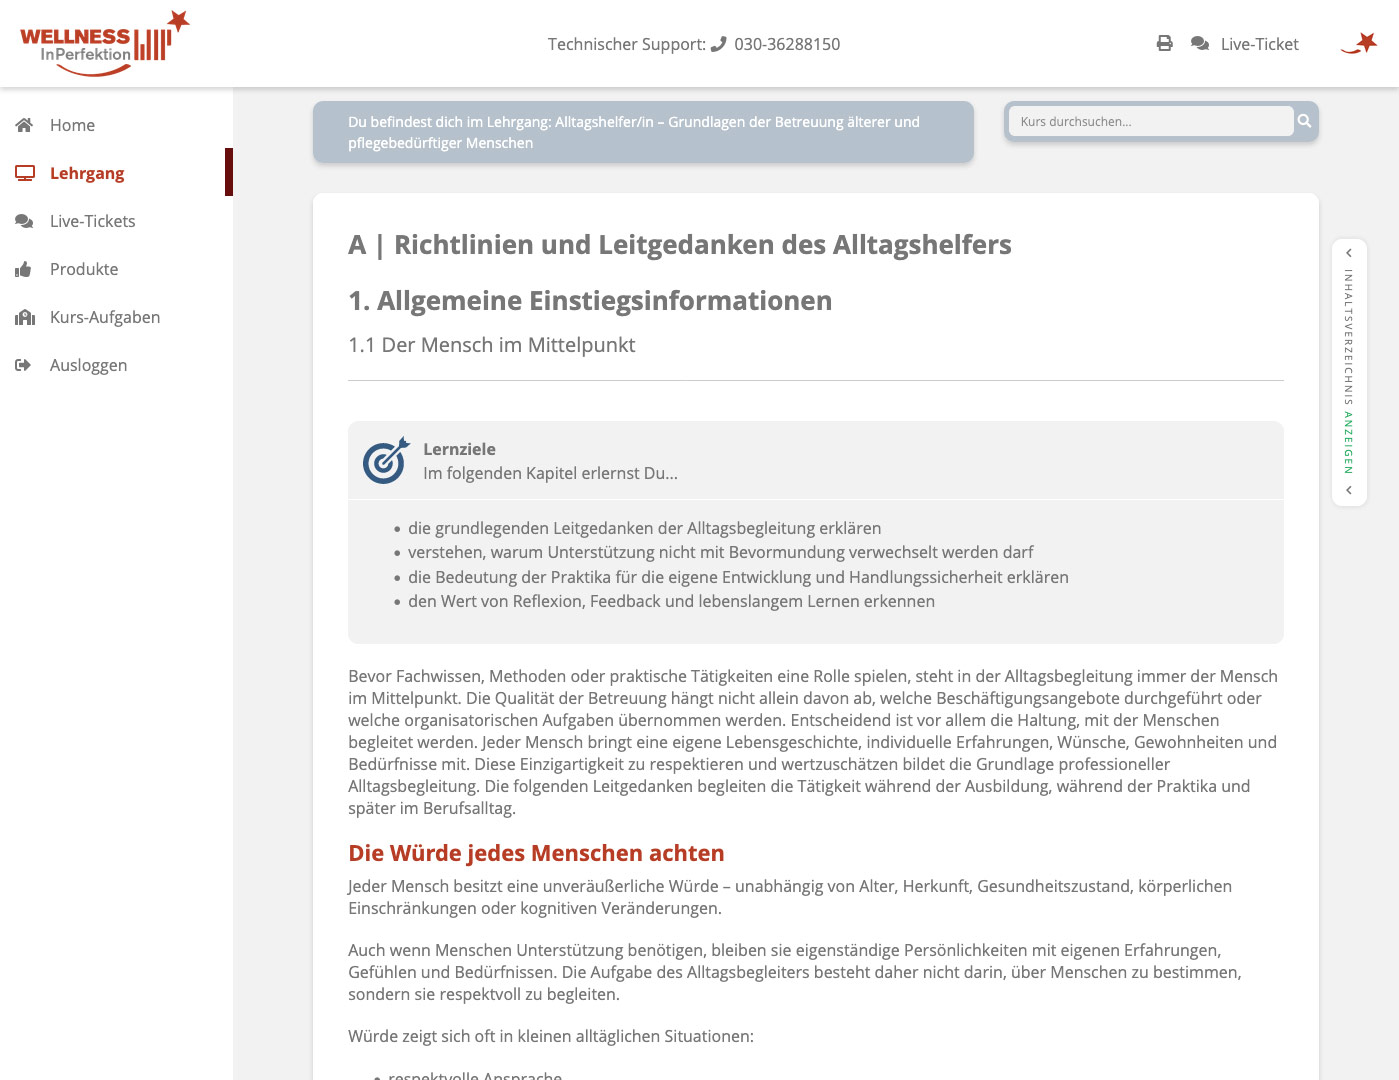The image size is (1399, 1080).
Task: Click the red star icon at top right
Action: pos(1360,43)
